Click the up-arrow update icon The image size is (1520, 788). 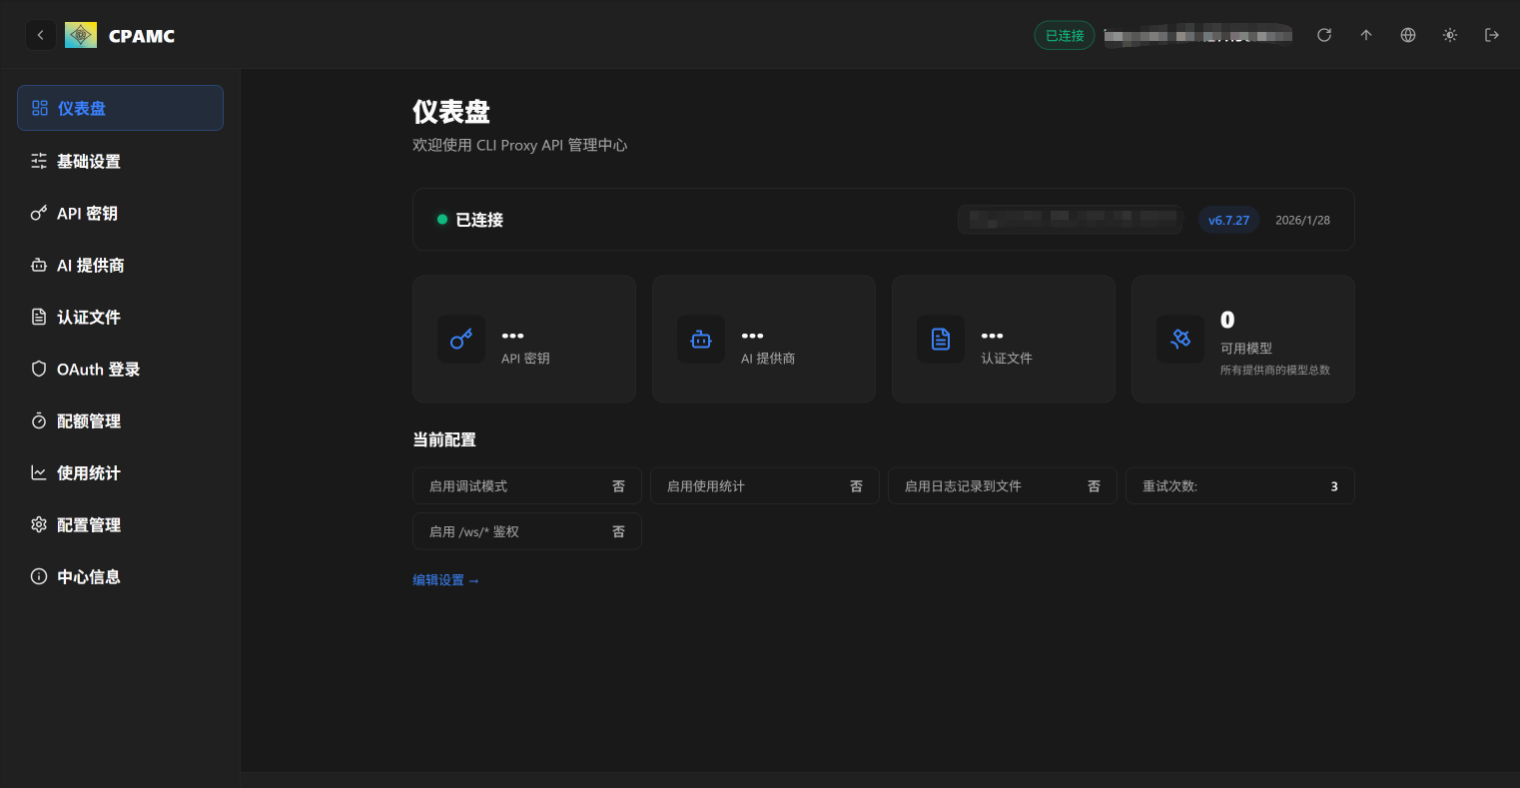coord(1366,35)
